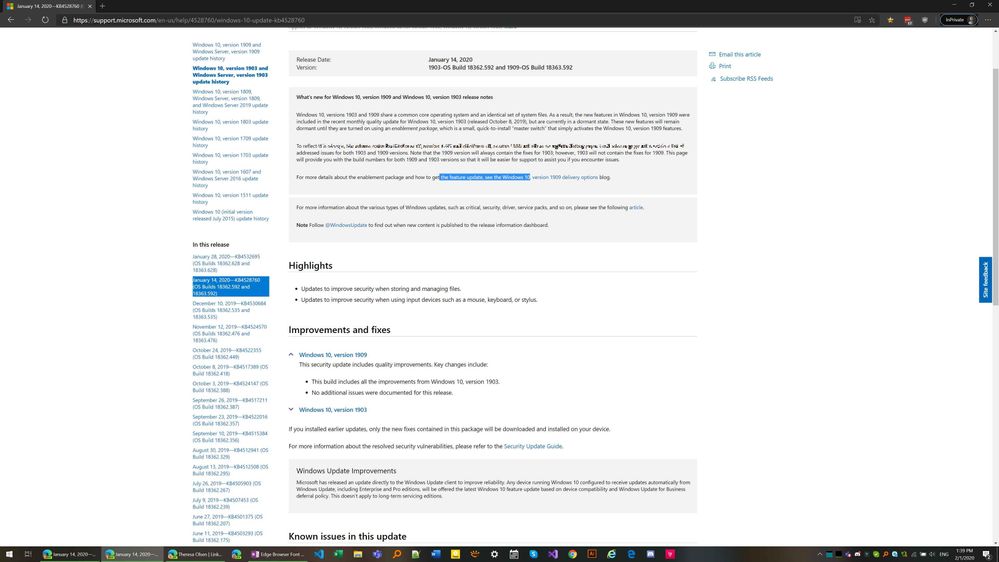Open August 30, 2019 KB4512941 release

click(x=230, y=453)
